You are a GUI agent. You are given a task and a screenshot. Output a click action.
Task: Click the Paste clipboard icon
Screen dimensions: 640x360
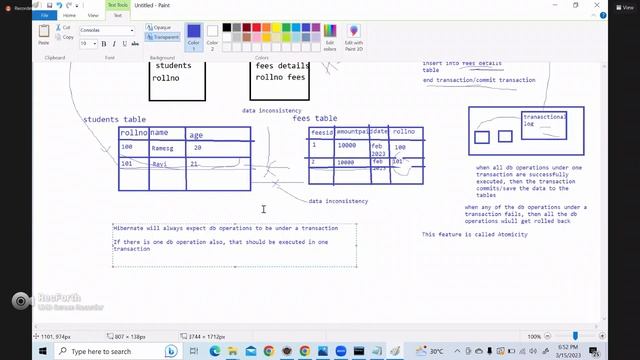(44, 31)
